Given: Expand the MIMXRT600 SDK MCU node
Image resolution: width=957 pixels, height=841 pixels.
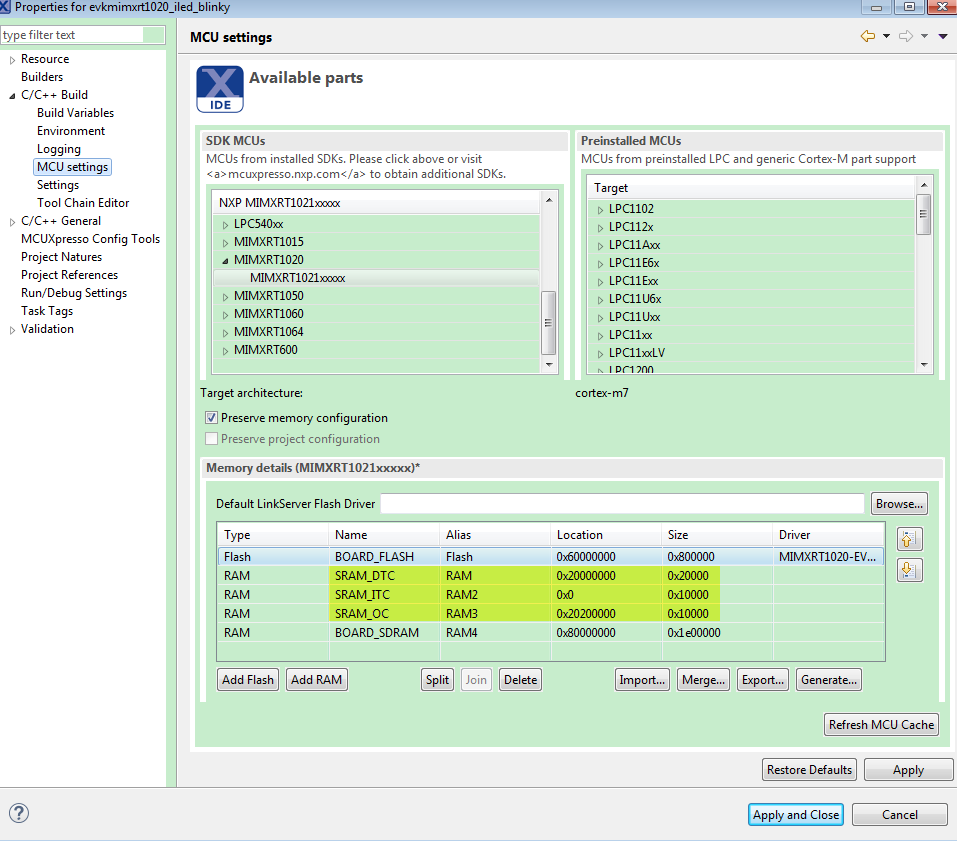Looking at the screenshot, I should click(225, 351).
